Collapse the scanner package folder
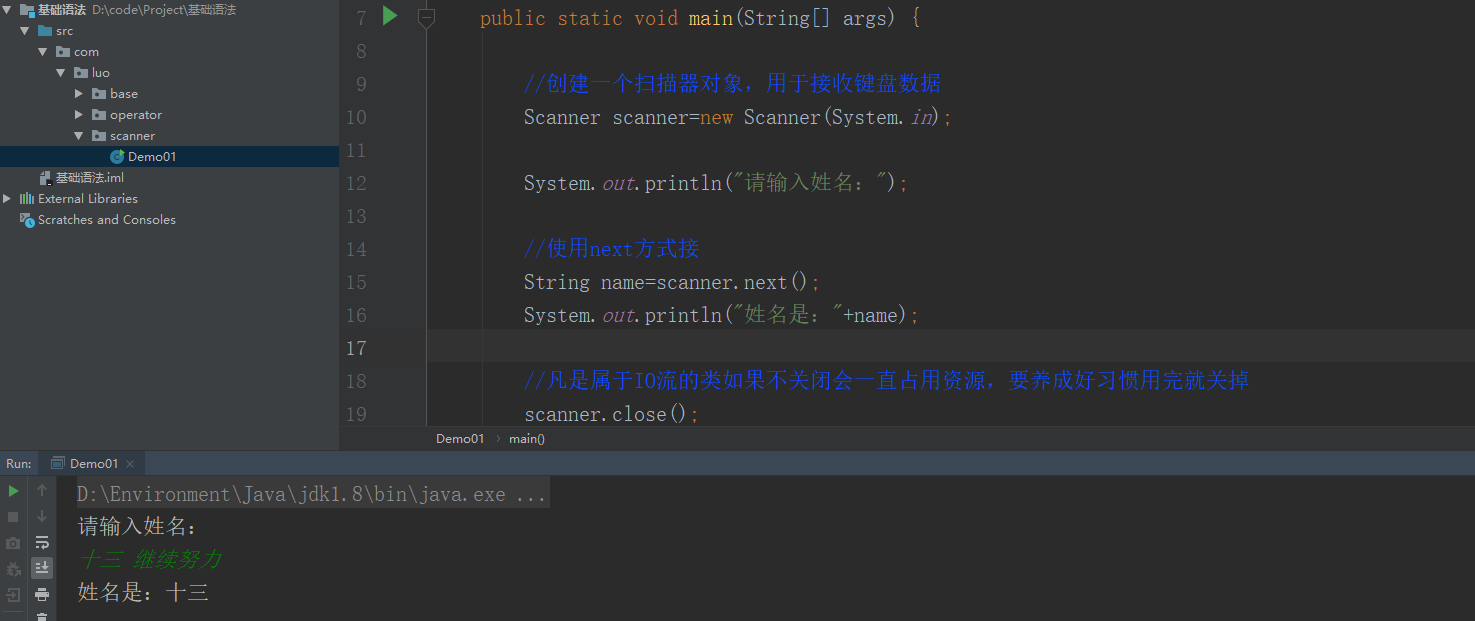 (79, 136)
